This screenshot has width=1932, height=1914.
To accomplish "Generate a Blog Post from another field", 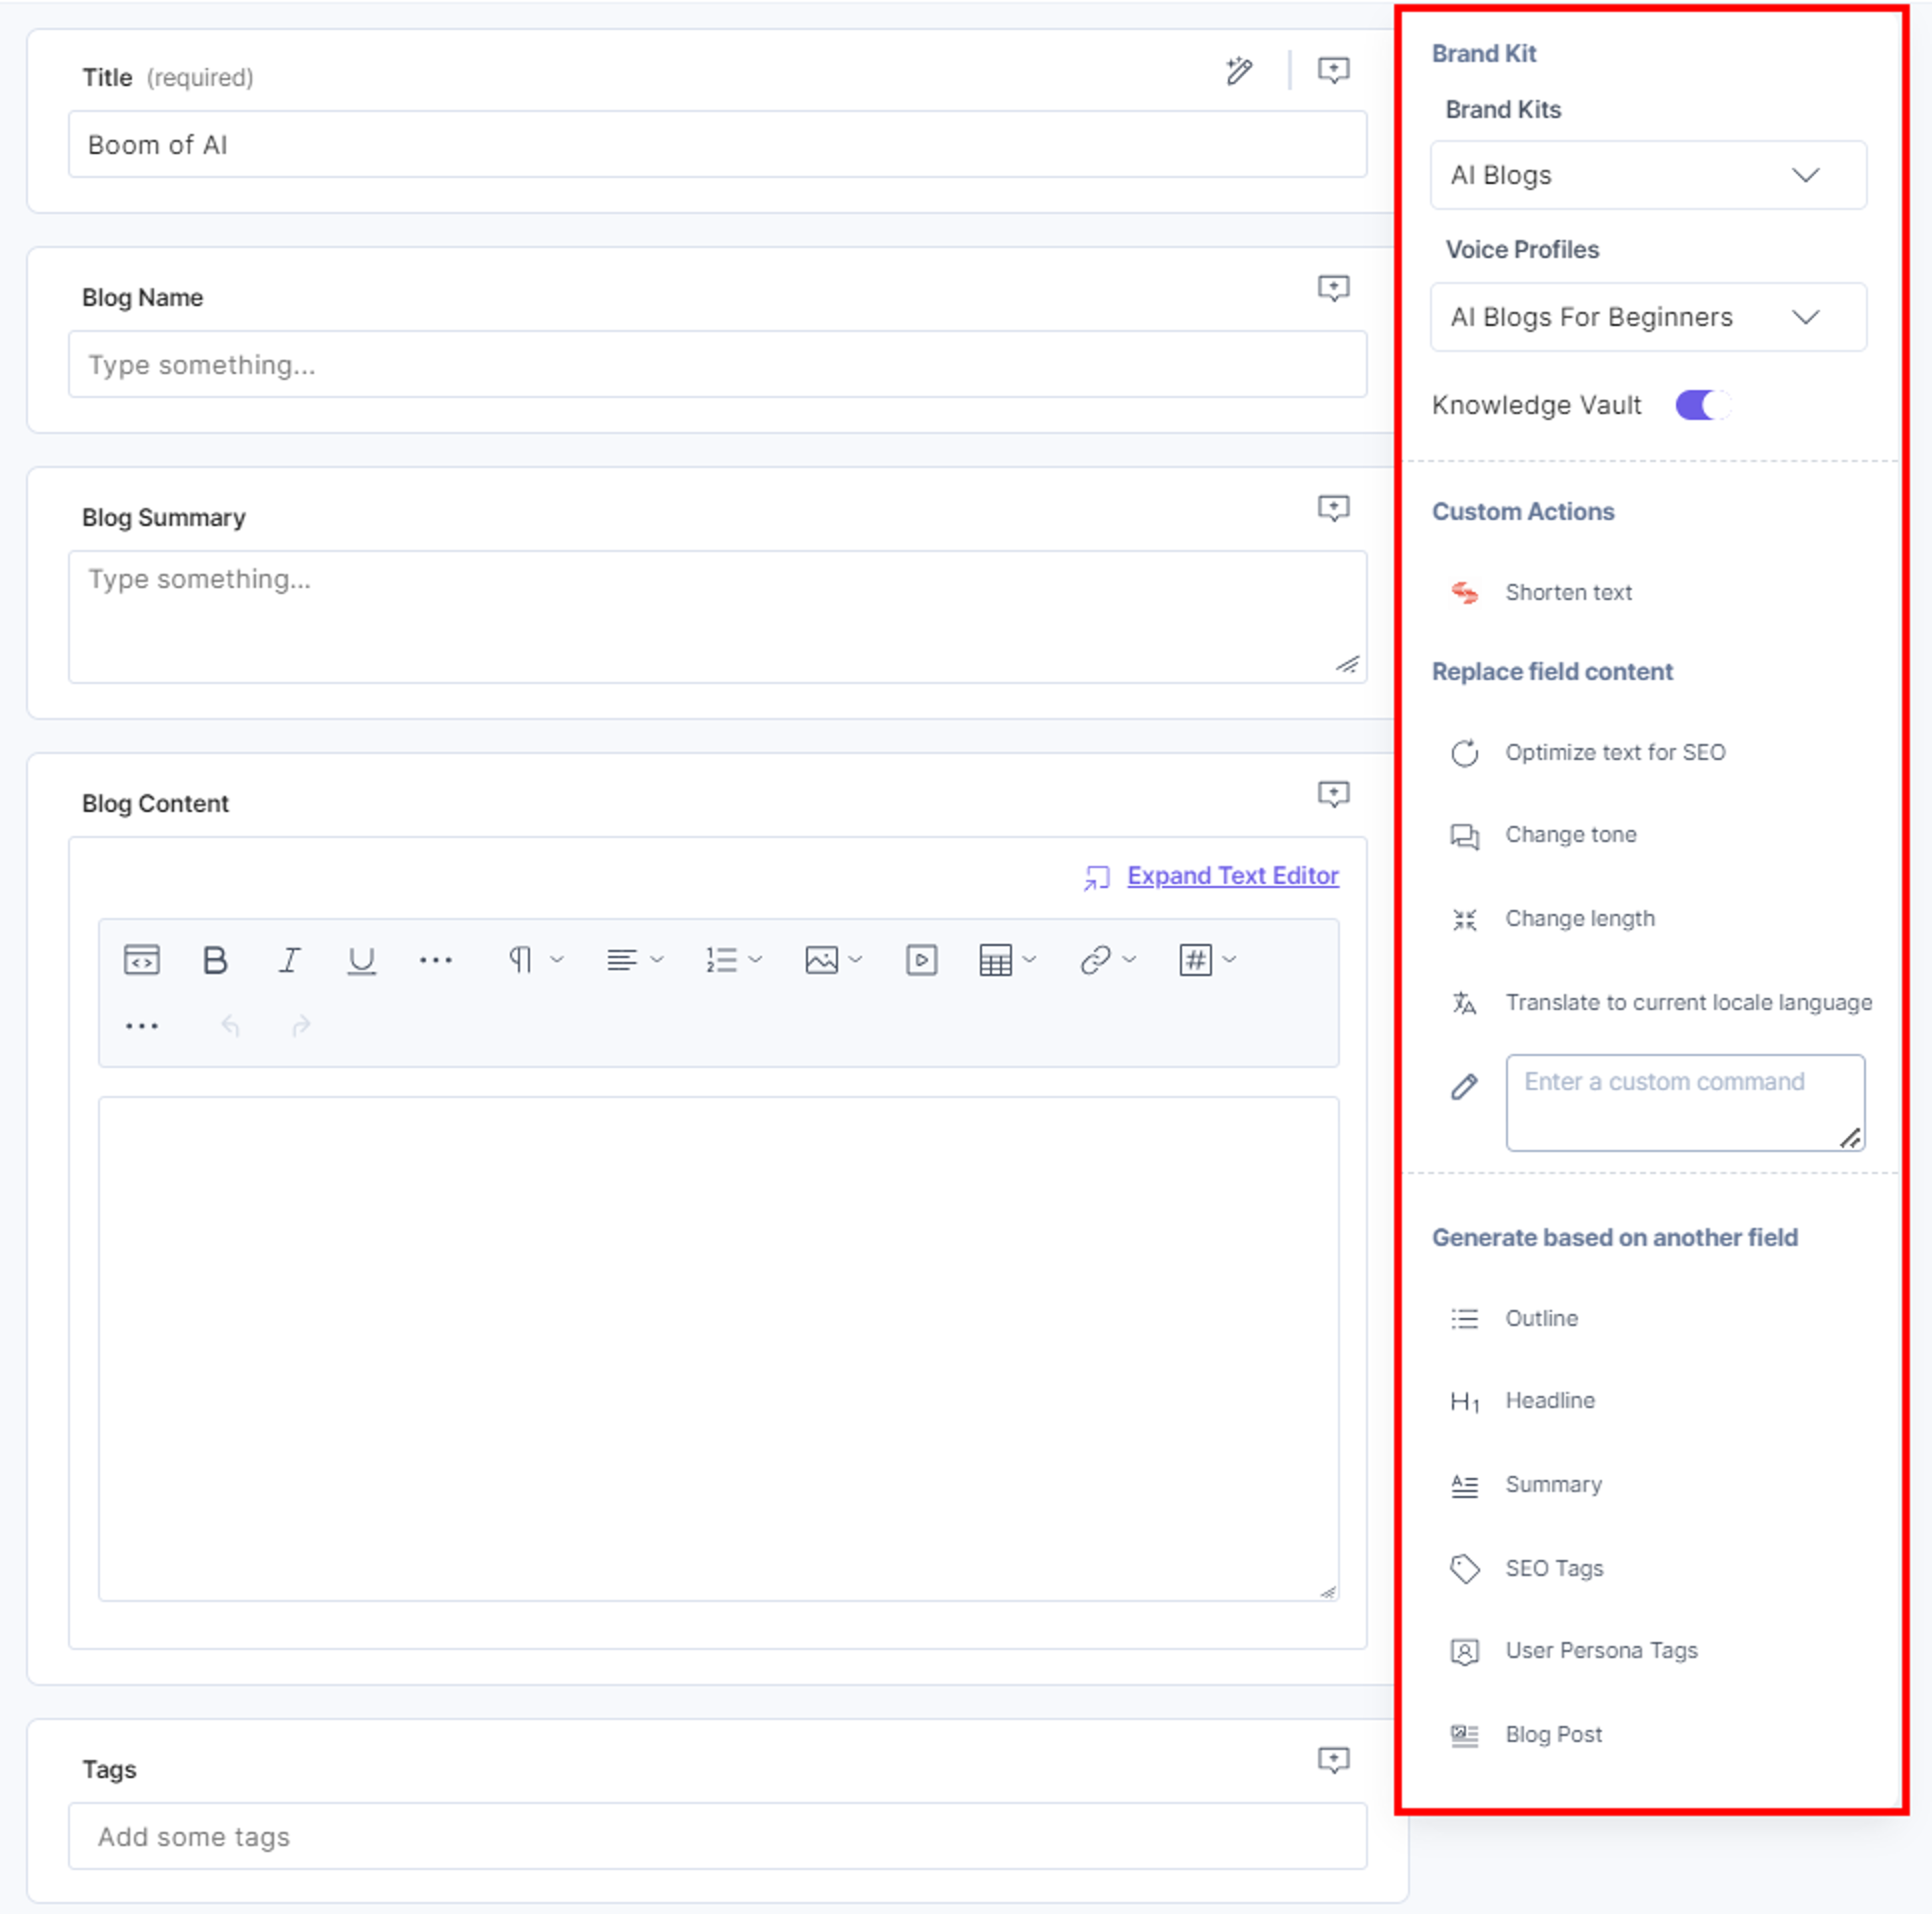I will (1553, 1735).
